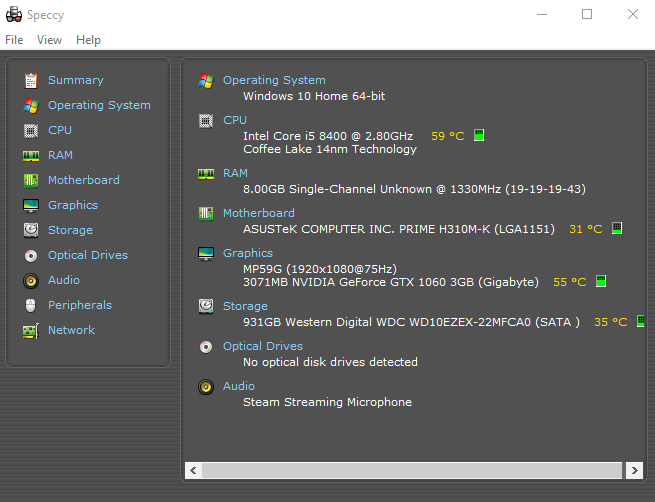Select Peripherals in the sidebar
The image size is (655, 502).
[80, 305]
